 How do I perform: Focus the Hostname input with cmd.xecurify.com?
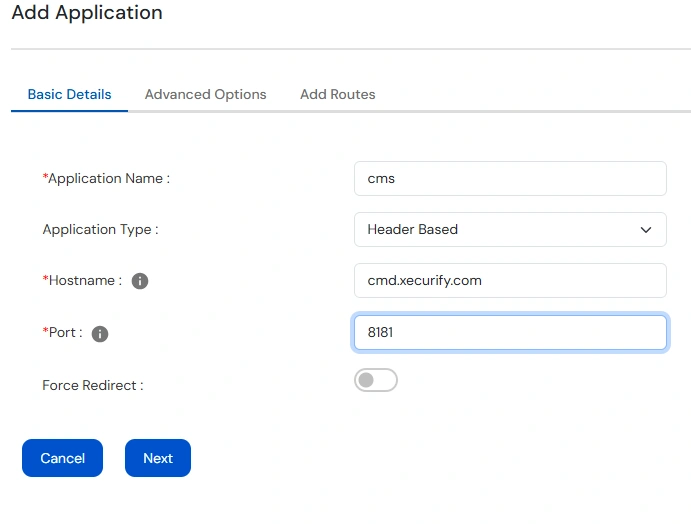(510, 281)
